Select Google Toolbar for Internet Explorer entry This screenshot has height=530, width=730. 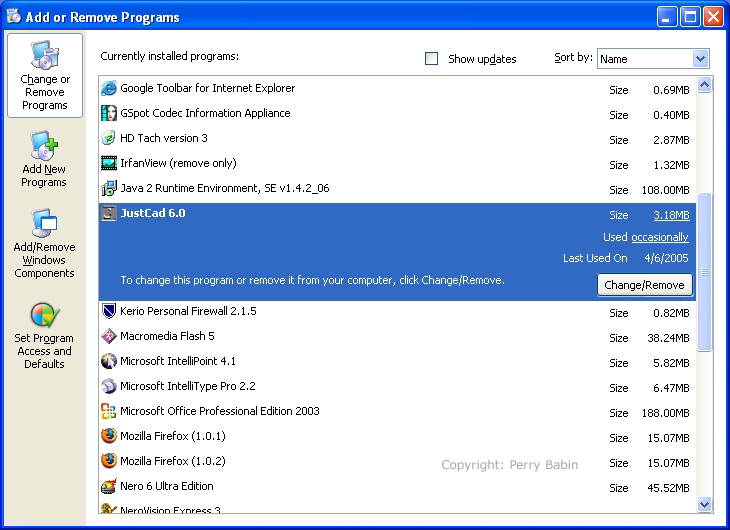pyautogui.click(x=397, y=88)
